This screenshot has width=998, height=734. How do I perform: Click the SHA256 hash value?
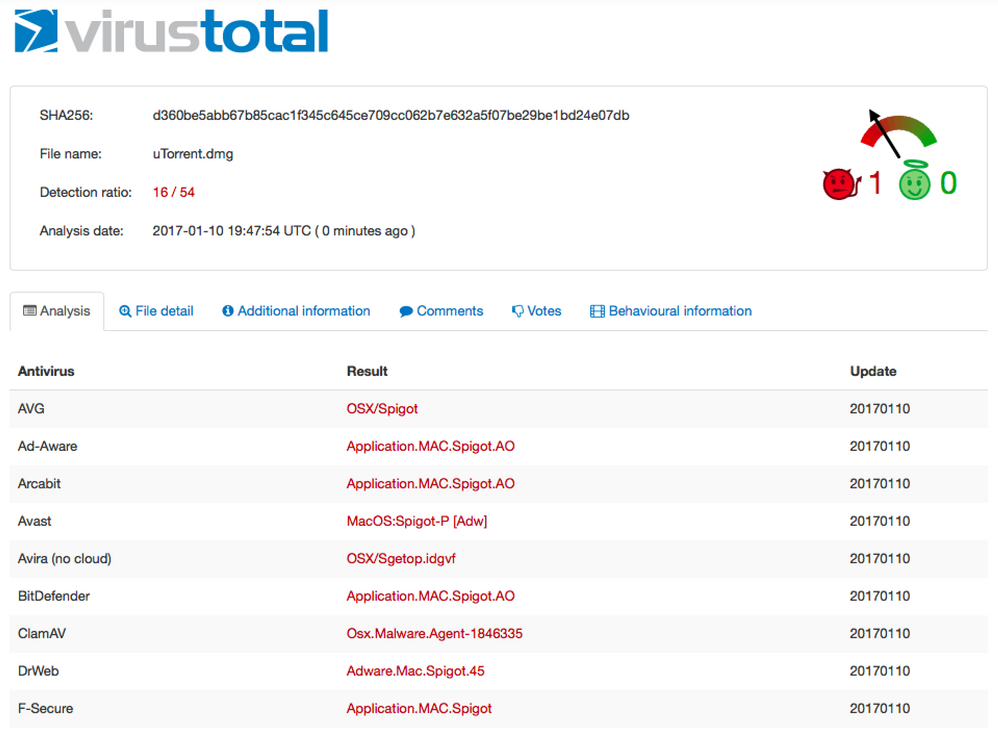click(x=391, y=115)
